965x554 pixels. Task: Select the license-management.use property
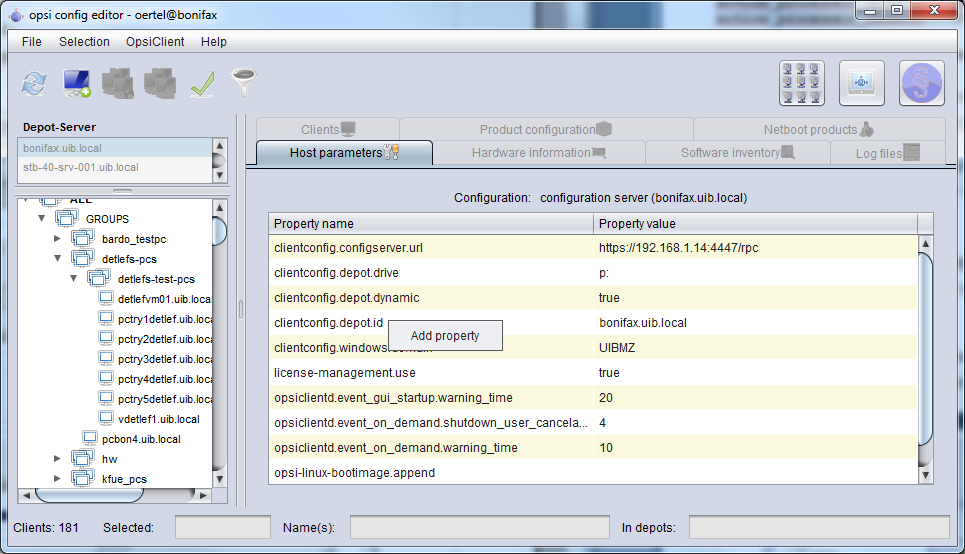pyautogui.click(x=593, y=372)
